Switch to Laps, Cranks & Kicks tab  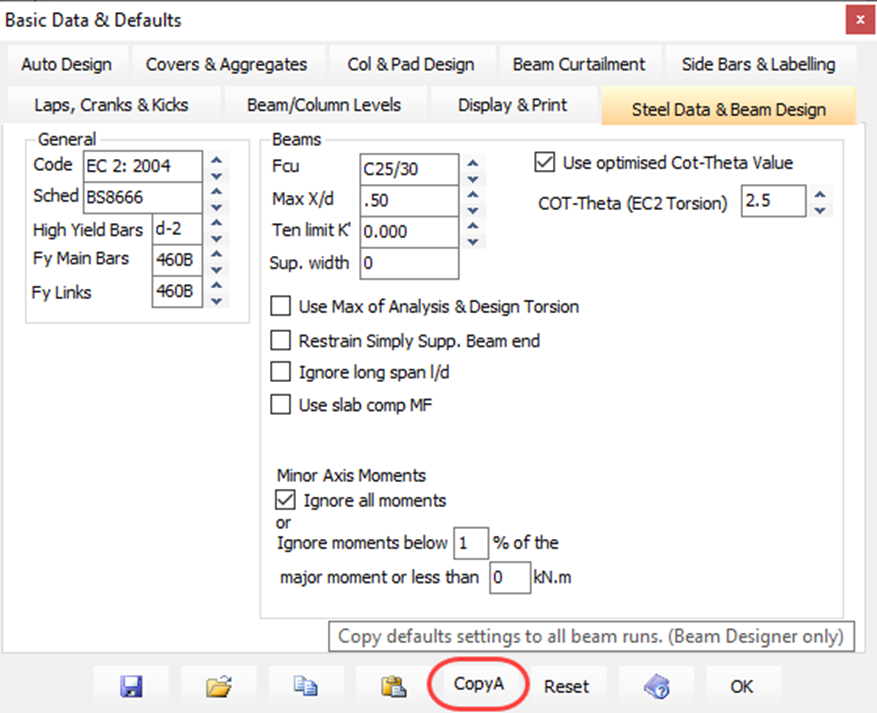tap(111, 105)
